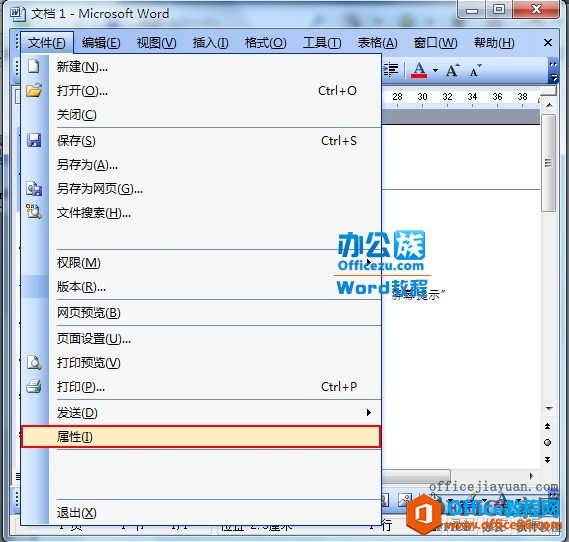The image size is (569, 542).
Task: Click vertical scrollbar up arrow
Action: [x=549, y=106]
